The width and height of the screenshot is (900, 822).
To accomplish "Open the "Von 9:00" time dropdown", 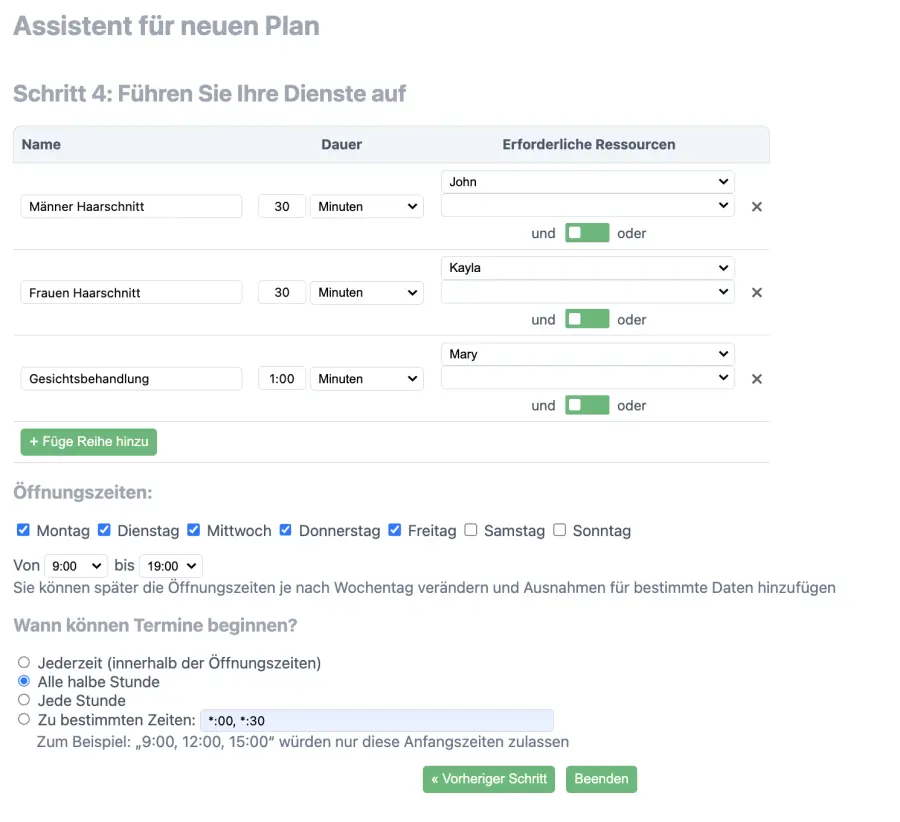I will [x=75, y=565].
